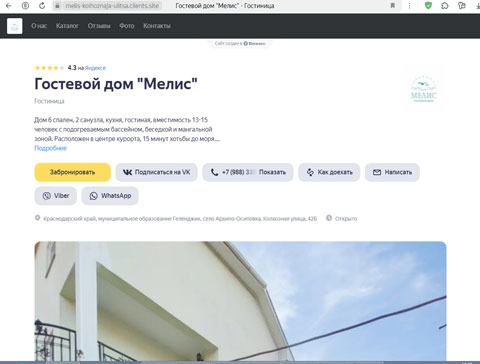Click the VK logo icon
The width and height of the screenshot is (480, 364).
128,172
